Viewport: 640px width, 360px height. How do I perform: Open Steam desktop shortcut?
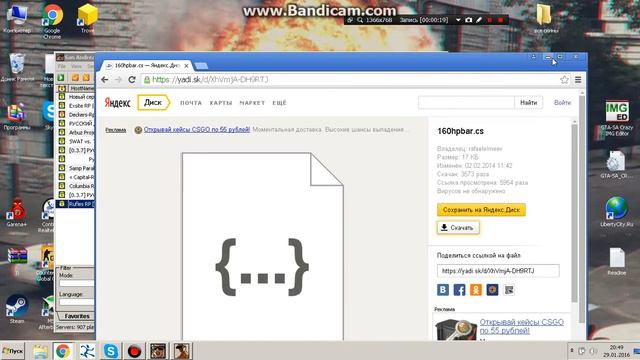(17, 309)
